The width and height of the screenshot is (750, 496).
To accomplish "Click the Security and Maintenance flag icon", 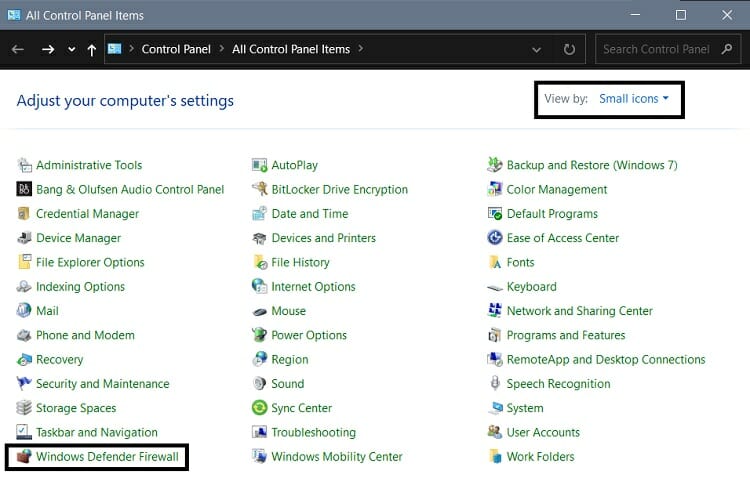I will [25, 384].
